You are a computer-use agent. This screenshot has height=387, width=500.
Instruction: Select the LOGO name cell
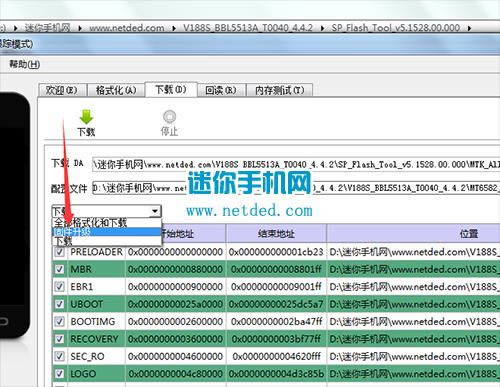pyautogui.click(x=96, y=374)
